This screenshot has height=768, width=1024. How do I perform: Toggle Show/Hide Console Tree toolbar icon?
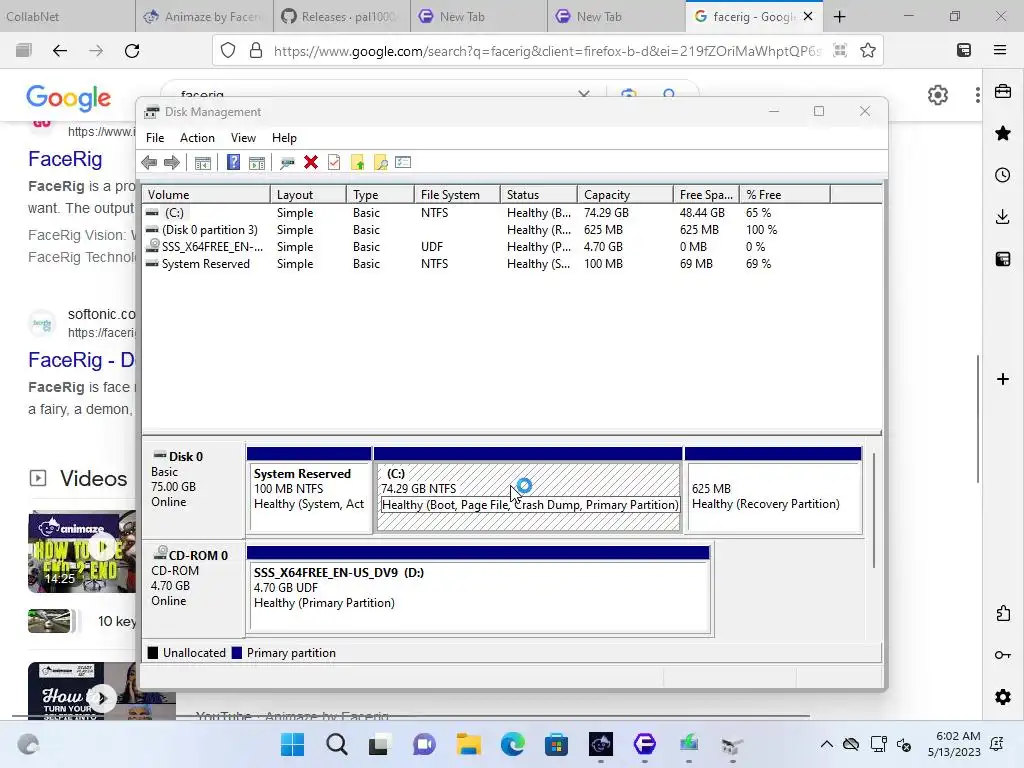pos(203,163)
